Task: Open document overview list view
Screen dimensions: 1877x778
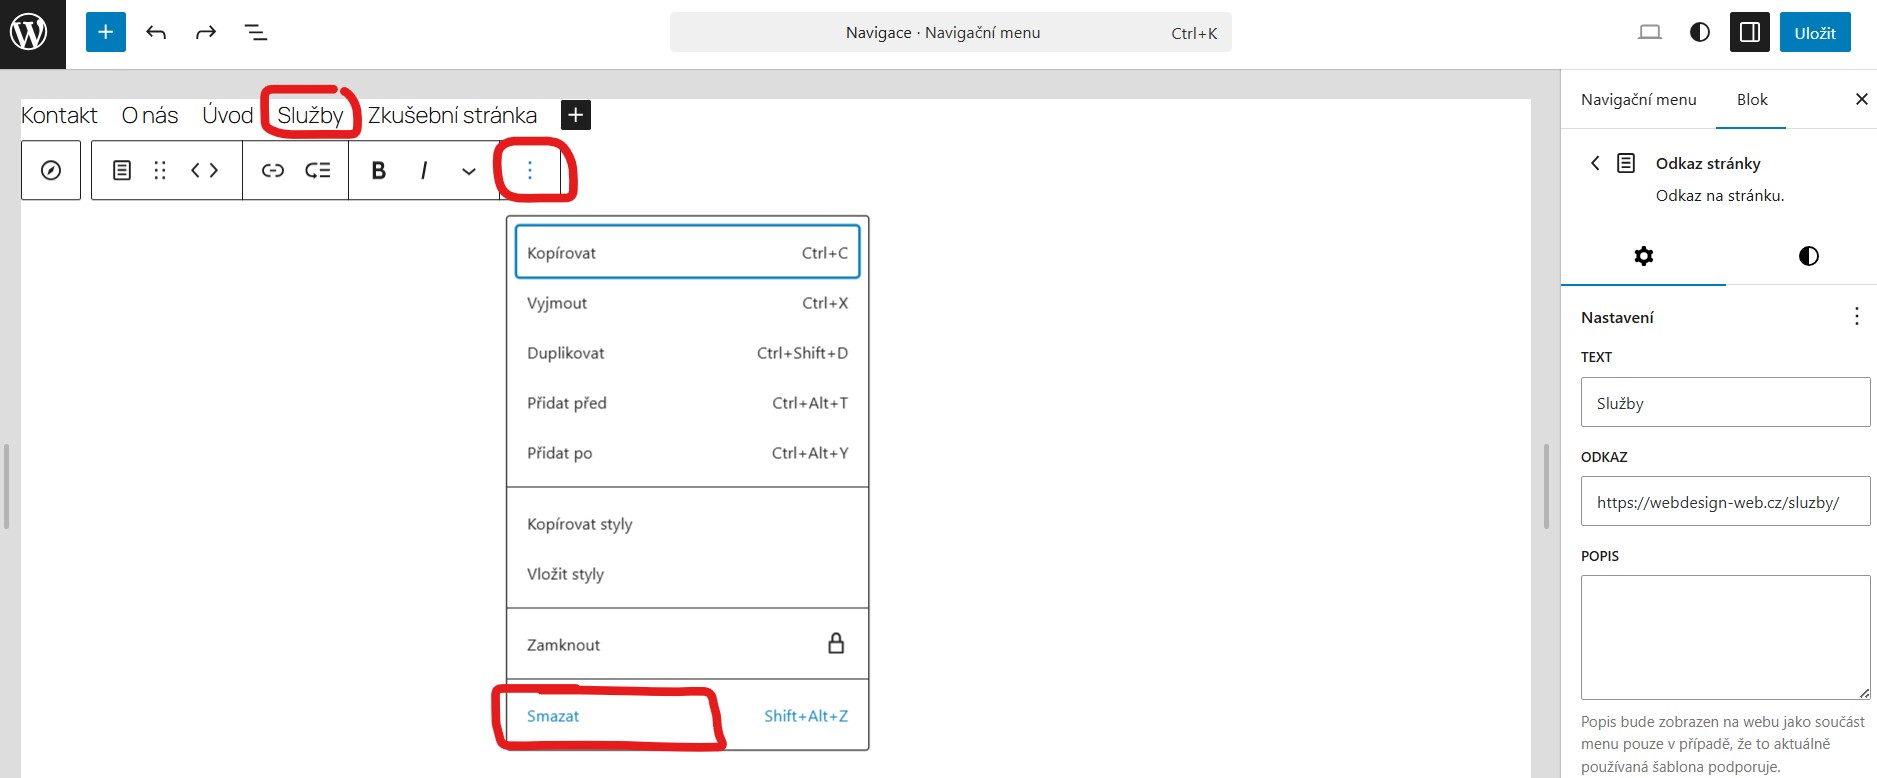Action: pyautogui.click(x=256, y=32)
